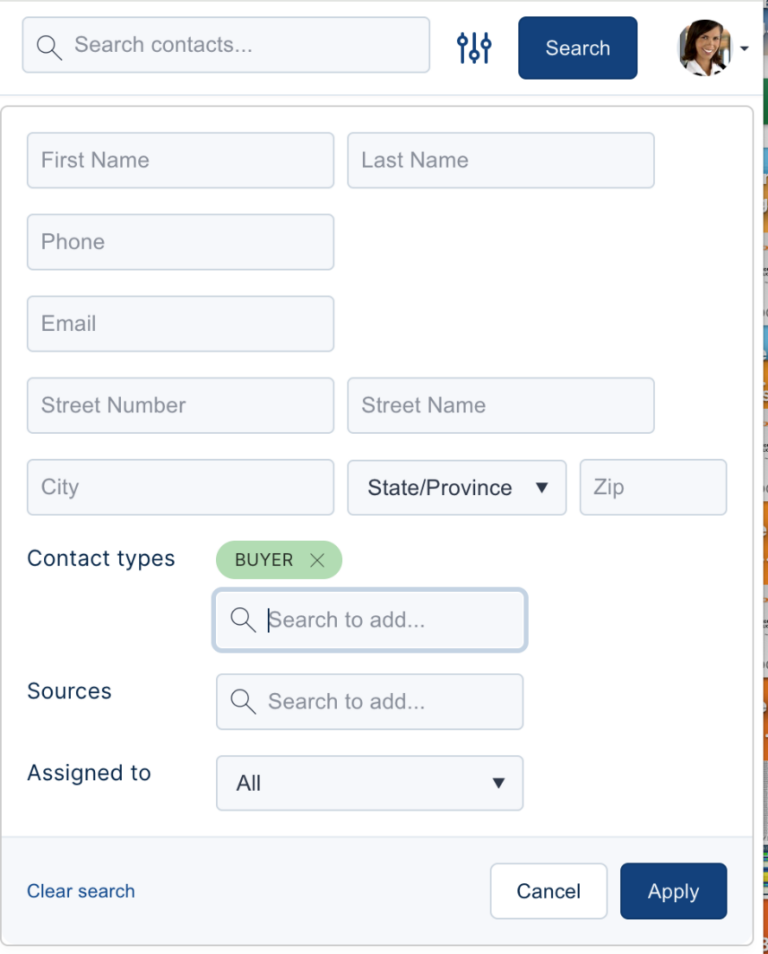This screenshot has height=954, width=768.
Task: Apply the current search filters
Action: pos(673,891)
